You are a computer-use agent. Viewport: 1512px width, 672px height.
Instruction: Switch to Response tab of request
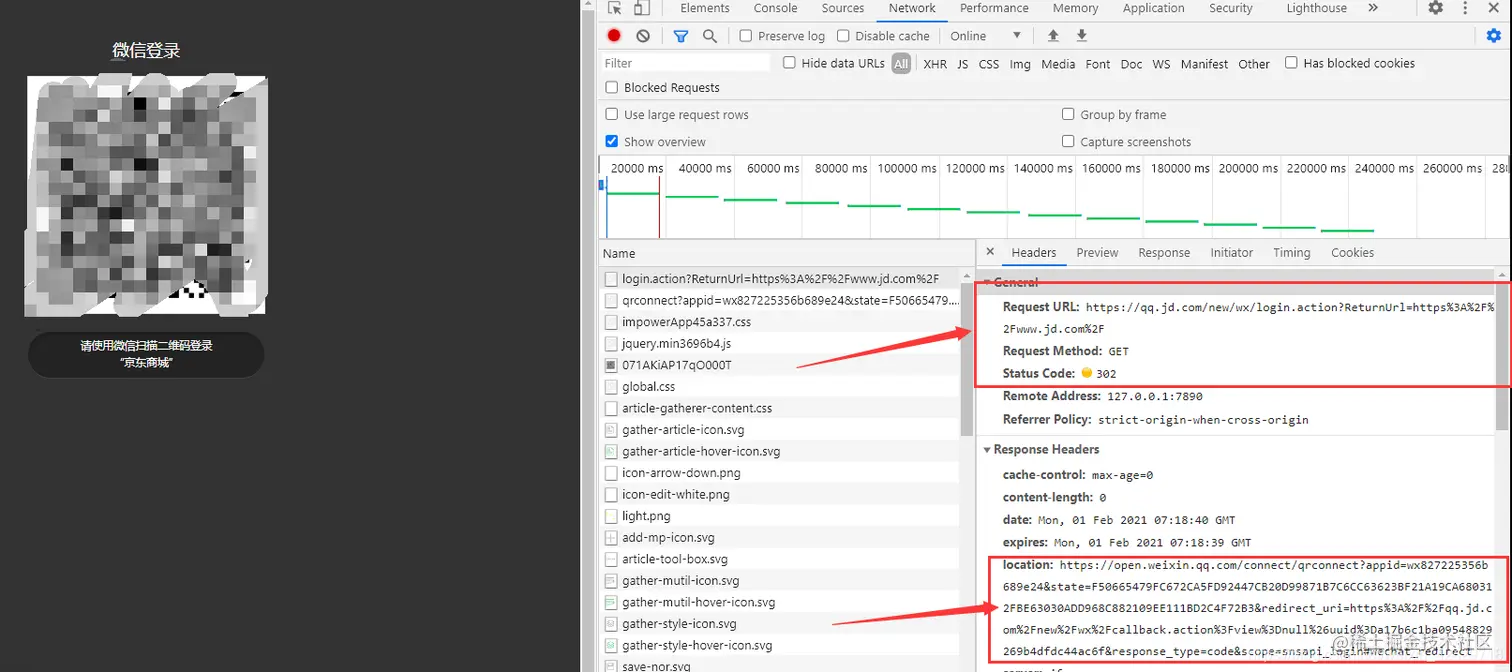click(x=1164, y=253)
